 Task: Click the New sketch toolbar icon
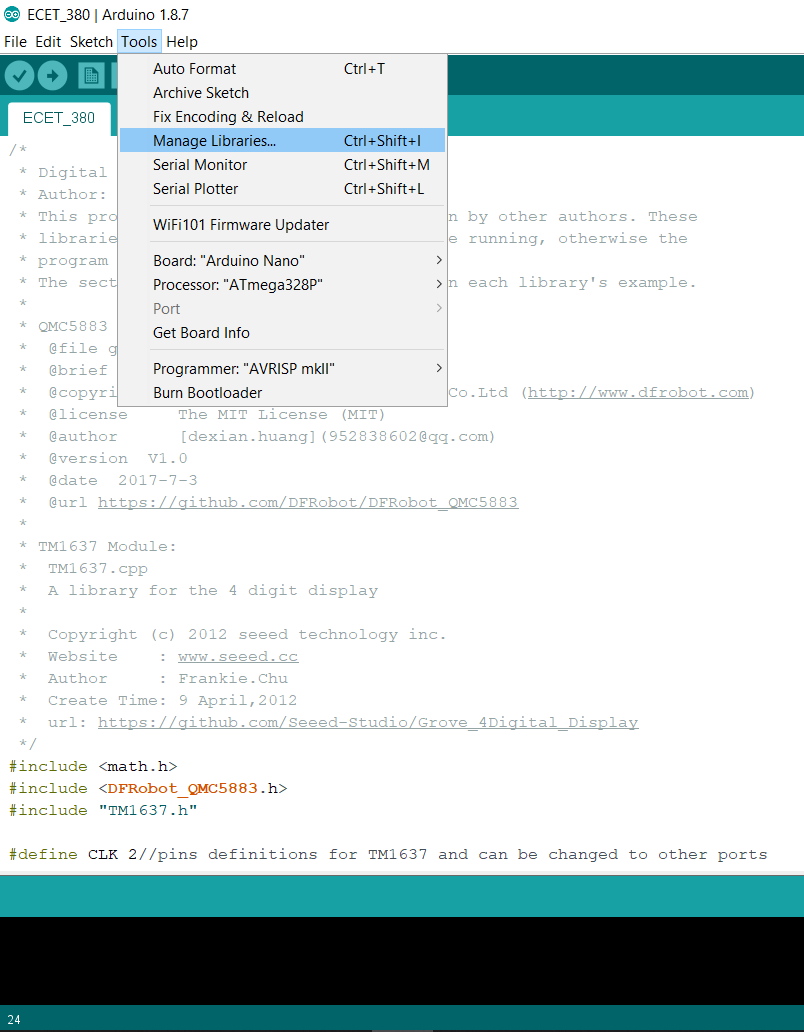91,76
